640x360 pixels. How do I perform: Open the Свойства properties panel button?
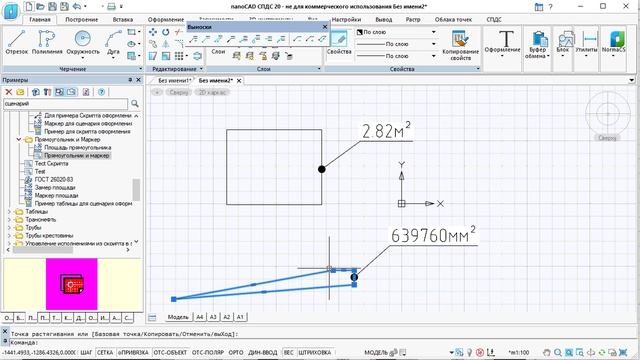pyautogui.click(x=339, y=43)
